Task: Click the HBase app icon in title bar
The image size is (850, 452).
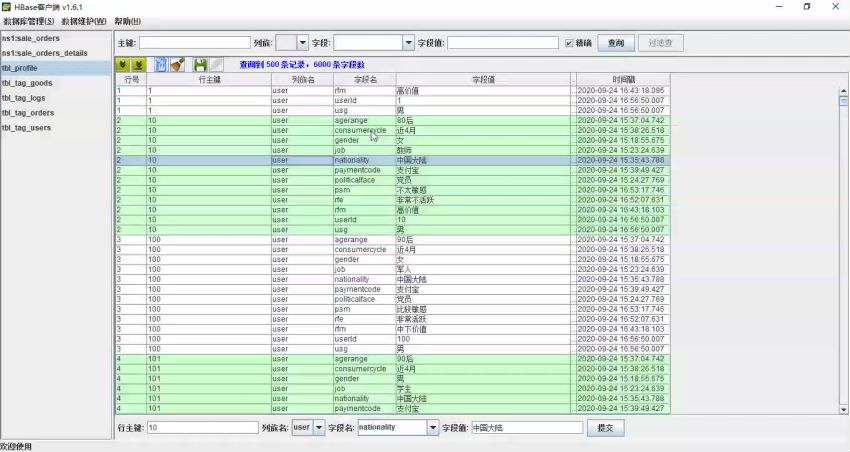Action: (7, 6)
